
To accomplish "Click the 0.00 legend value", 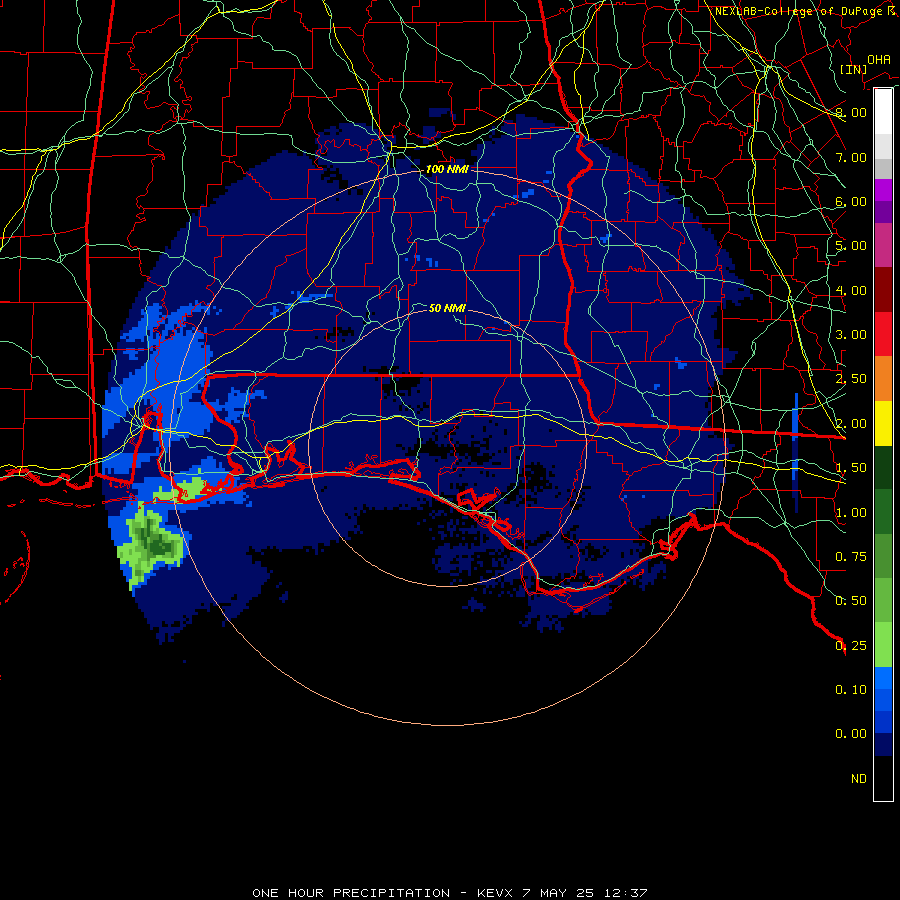I will [x=851, y=734].
